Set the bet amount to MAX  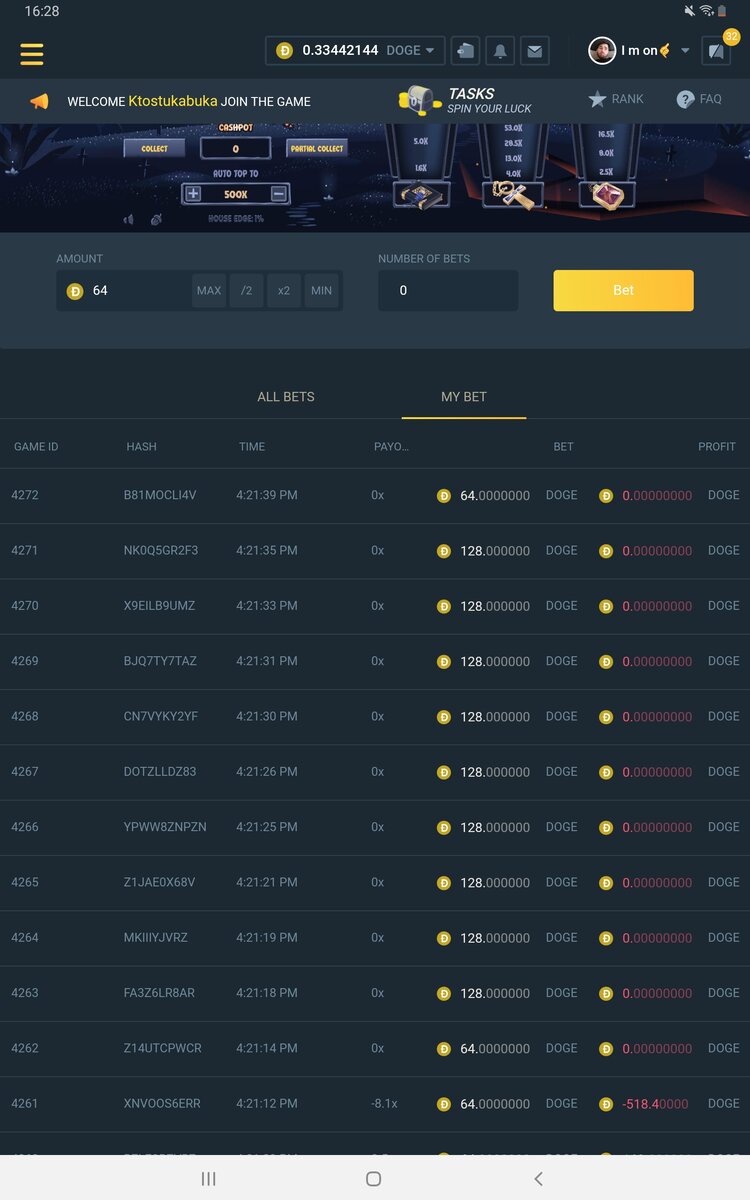click(x=209, y=291)
